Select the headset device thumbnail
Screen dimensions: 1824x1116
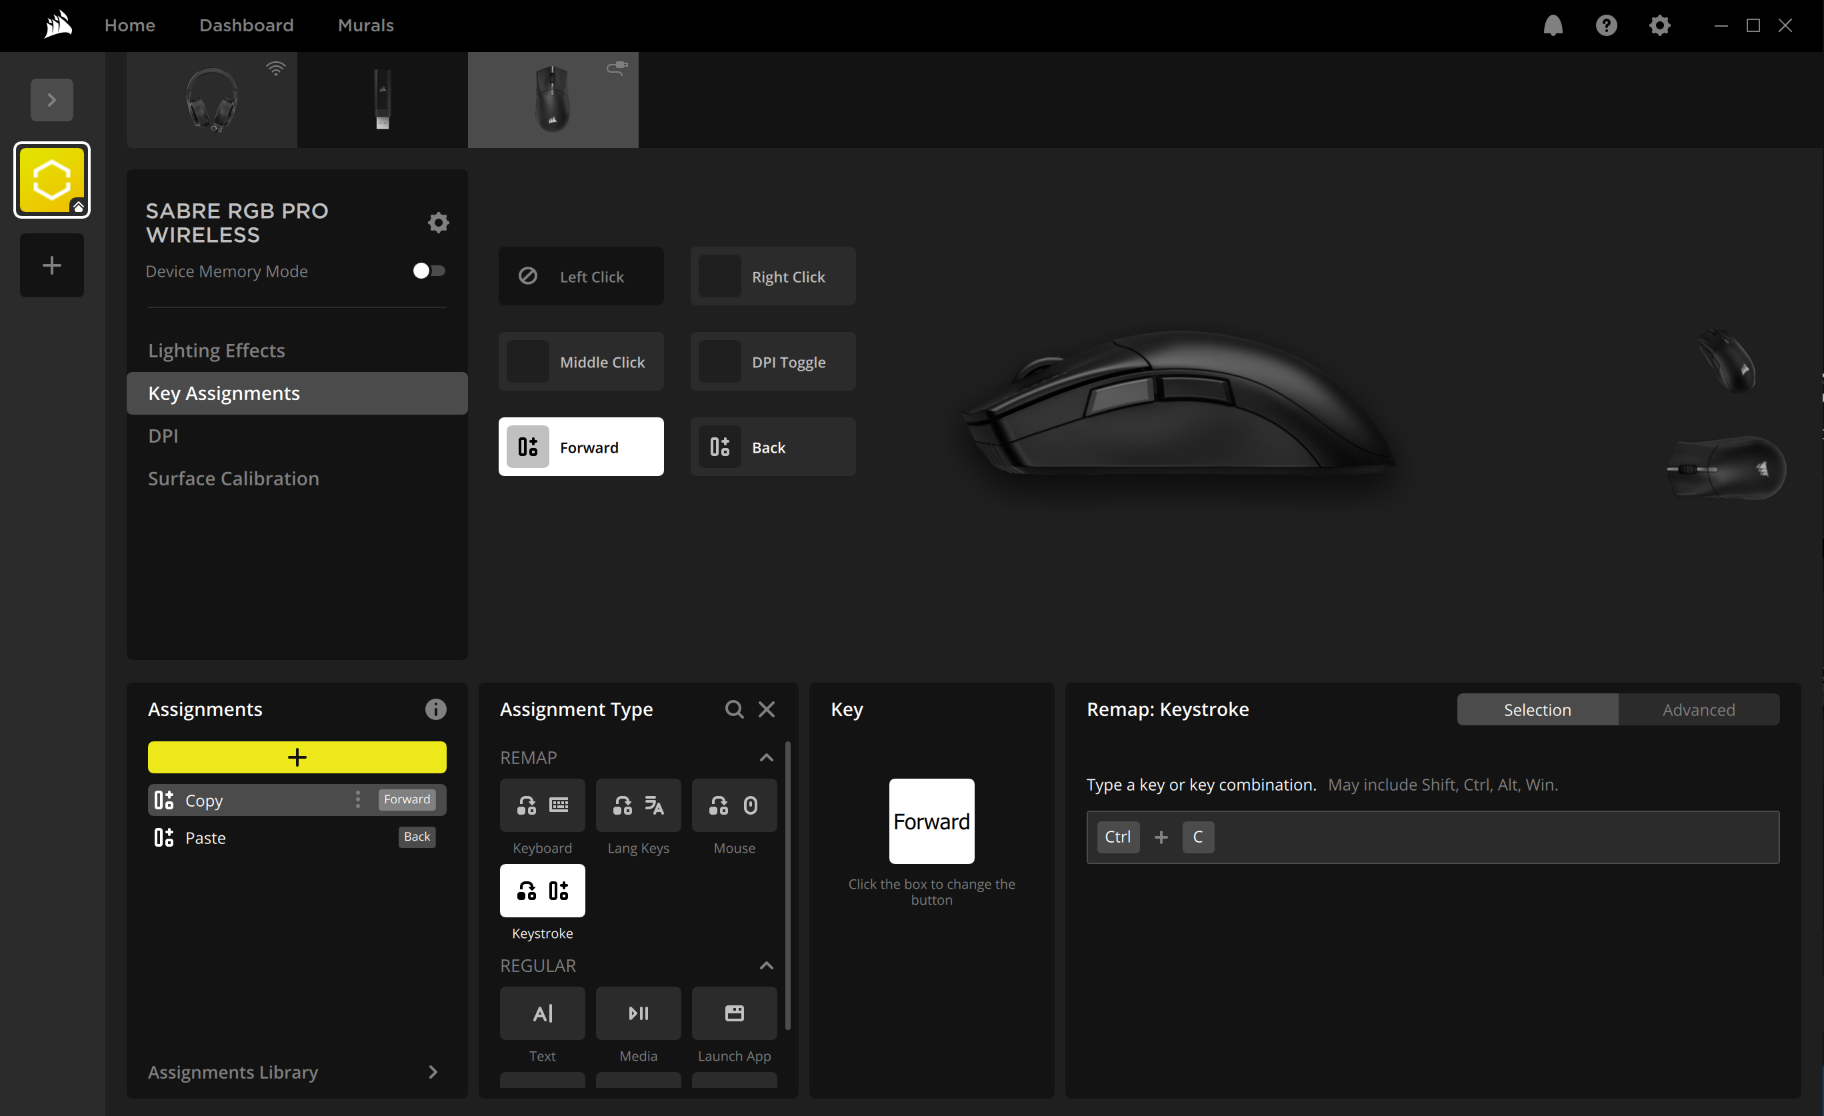click(x=212, y=100)
